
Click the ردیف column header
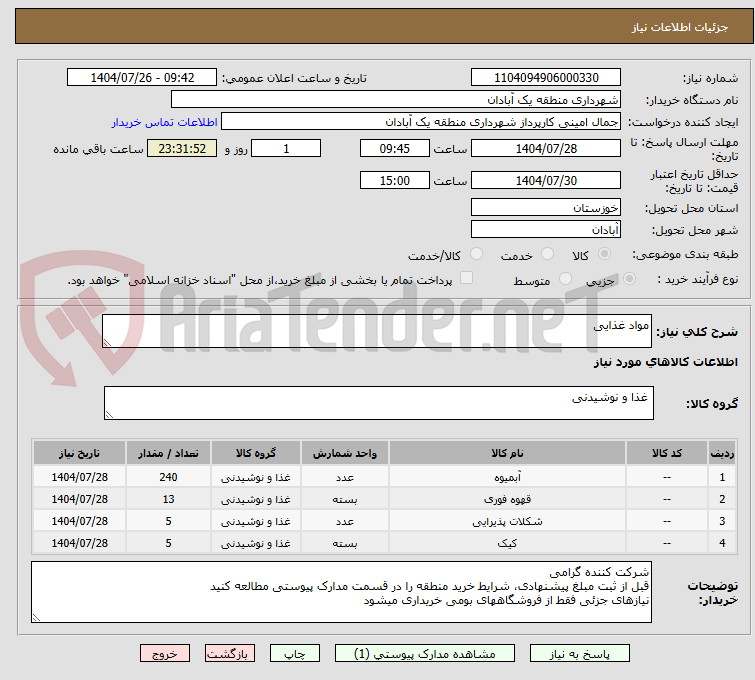pyautogui.click(x=722, y=453)
